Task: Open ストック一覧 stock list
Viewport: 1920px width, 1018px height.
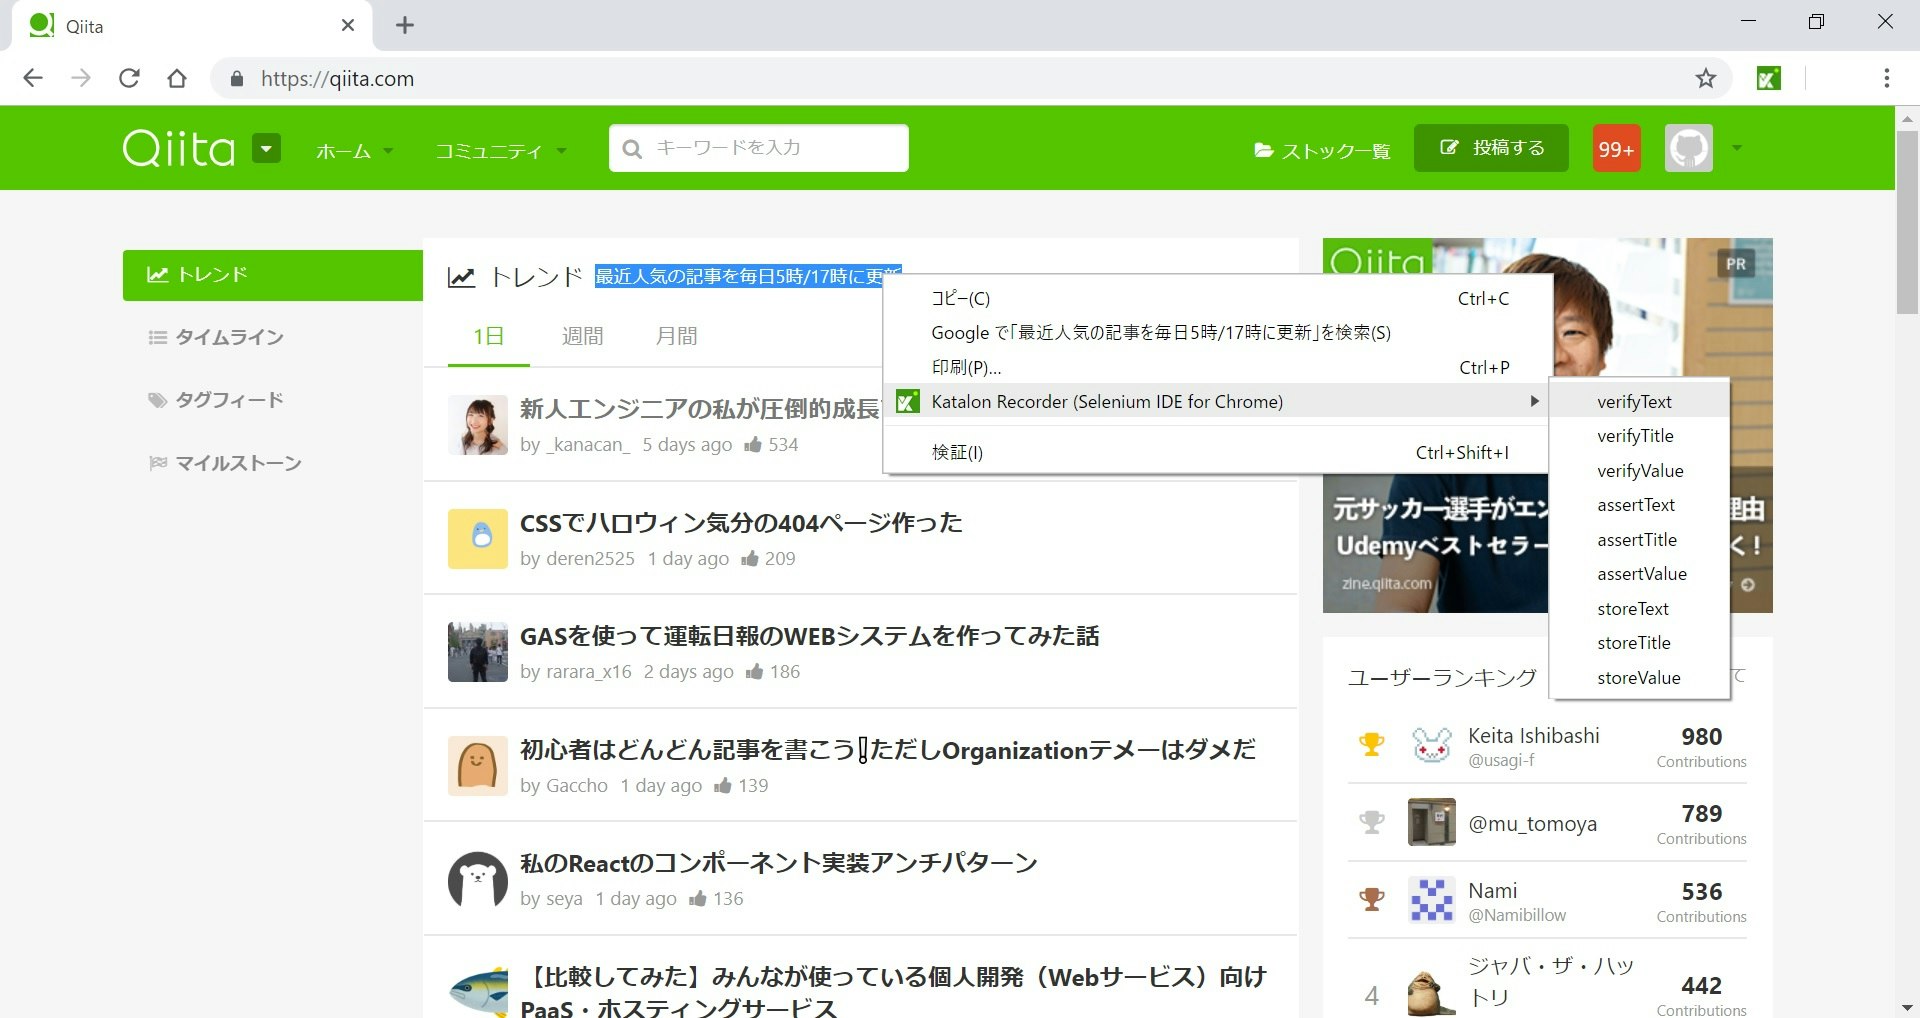Action: pos(1322,150)
